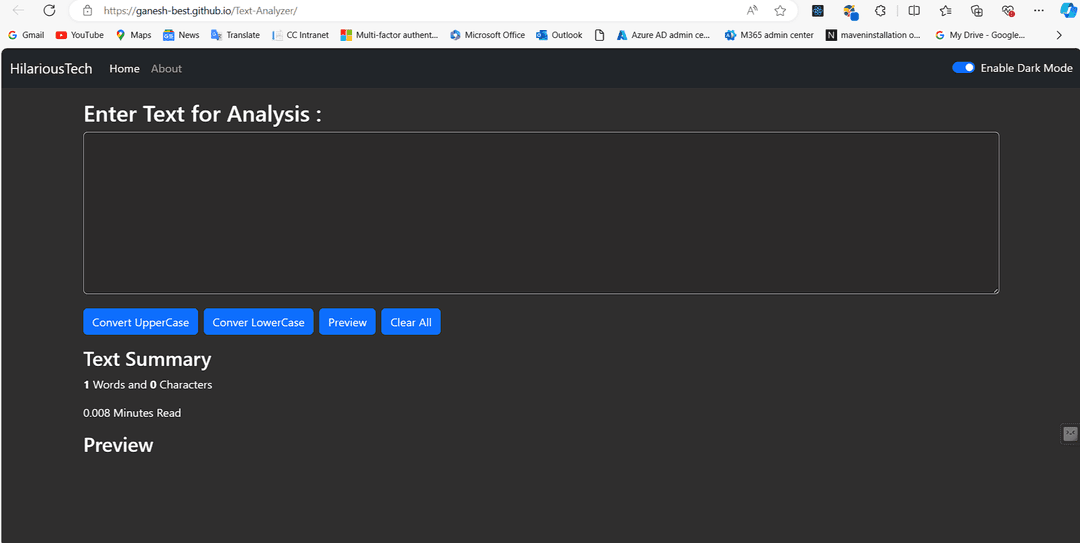Open Split screen icon
Image resolution: width=1080 pixels, height=543 pixels.
(914, 10)
